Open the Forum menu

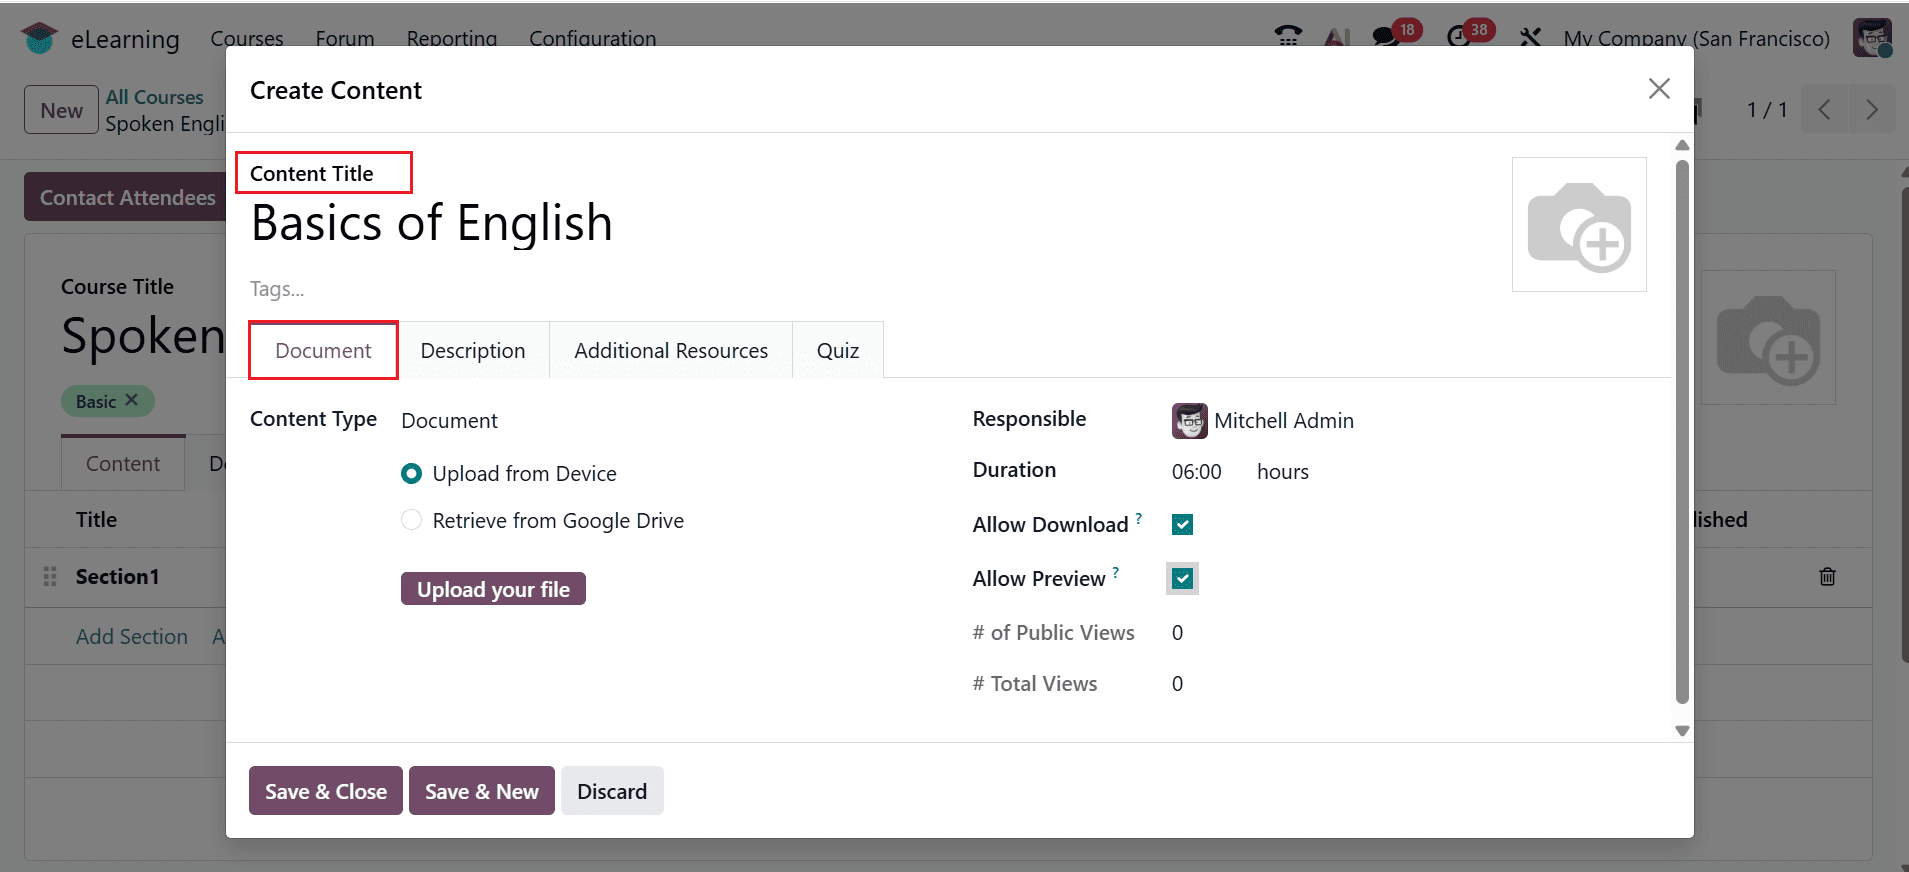click(345, 38)
